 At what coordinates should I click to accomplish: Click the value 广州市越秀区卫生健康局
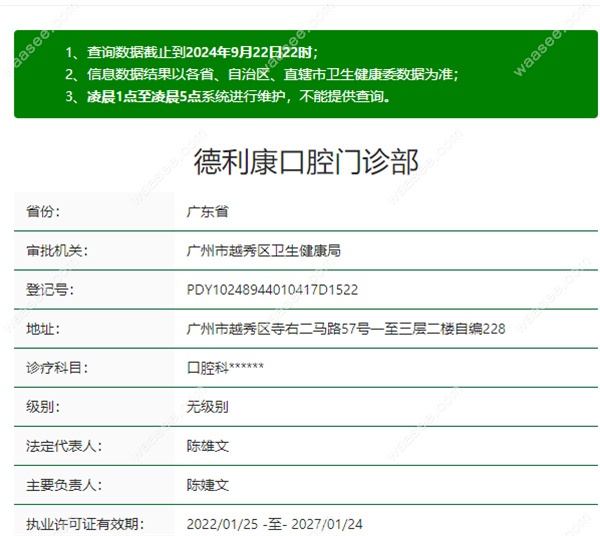(x=264, y=251)
